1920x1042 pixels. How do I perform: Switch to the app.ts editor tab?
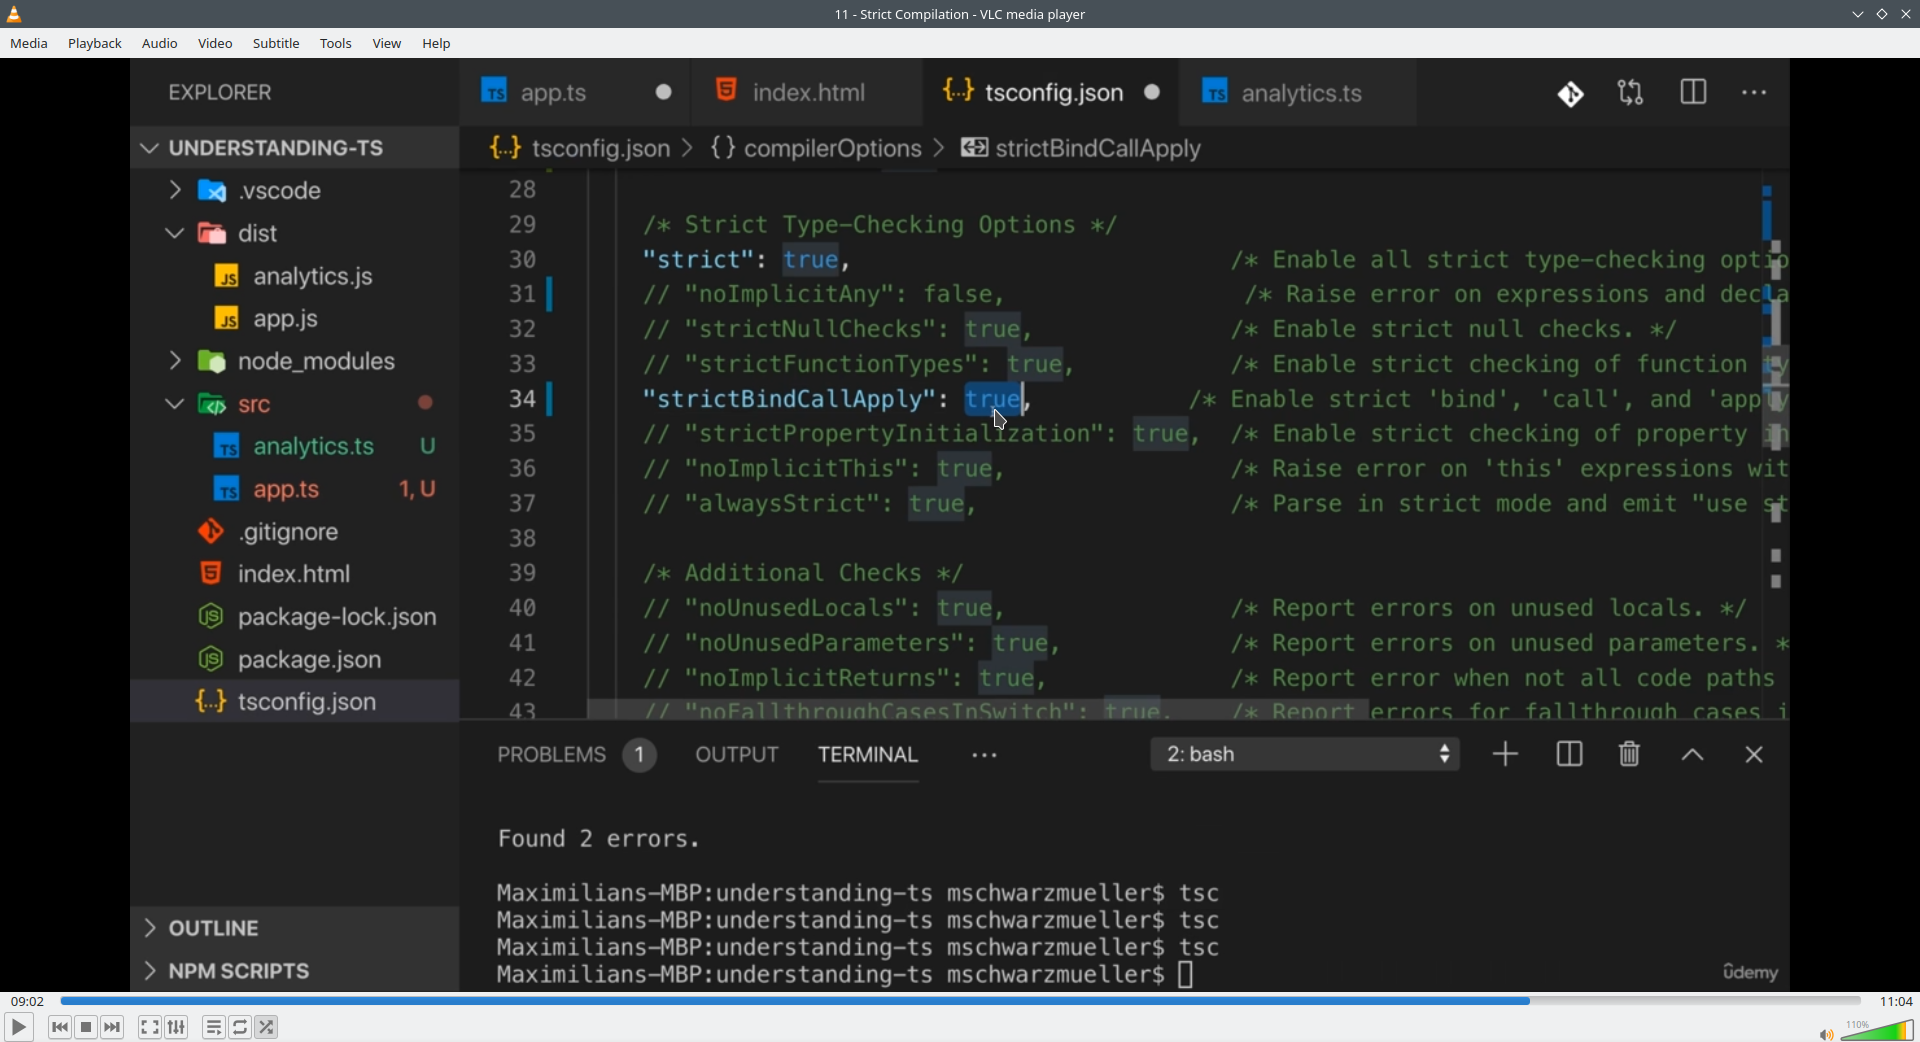tap(575, 93)
